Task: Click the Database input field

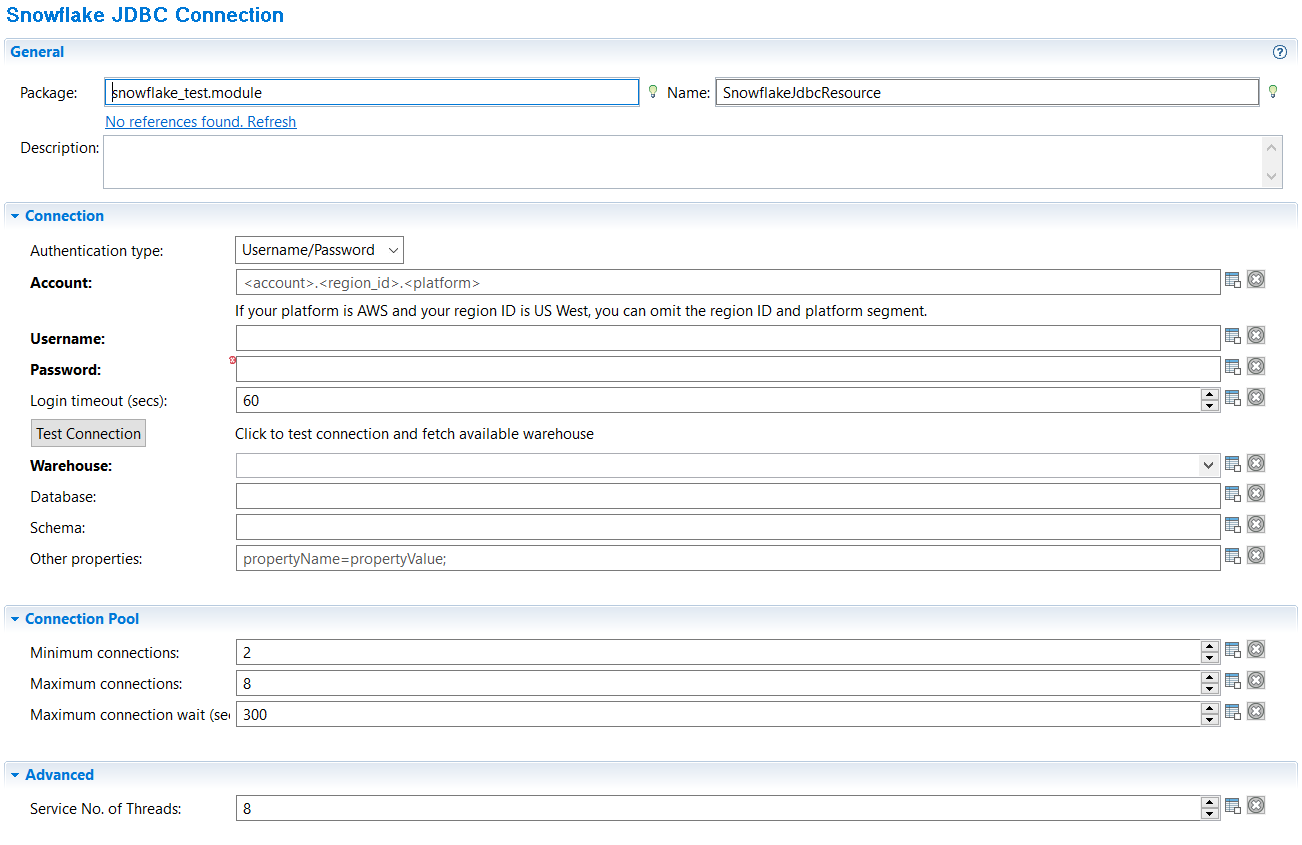Action: (x=728, y=496)
